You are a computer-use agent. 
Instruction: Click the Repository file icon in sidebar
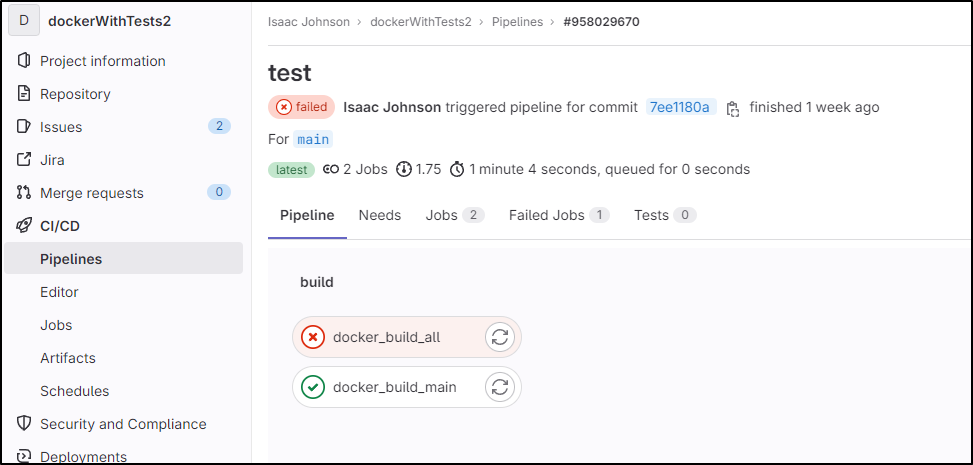click(x=24, y=94)
